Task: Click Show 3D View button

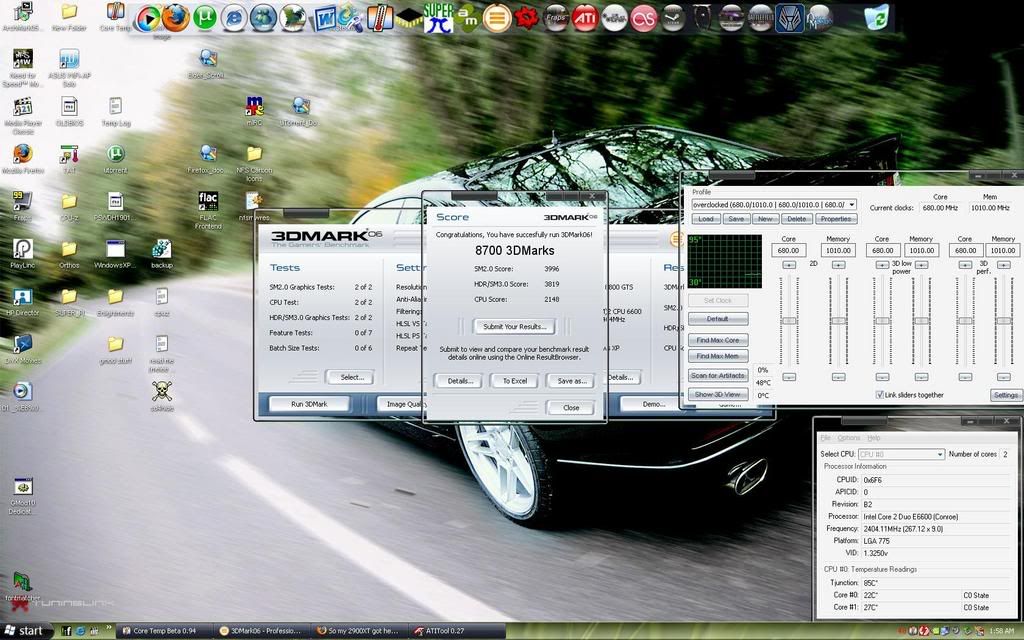Action: click(x=718, y=394)
